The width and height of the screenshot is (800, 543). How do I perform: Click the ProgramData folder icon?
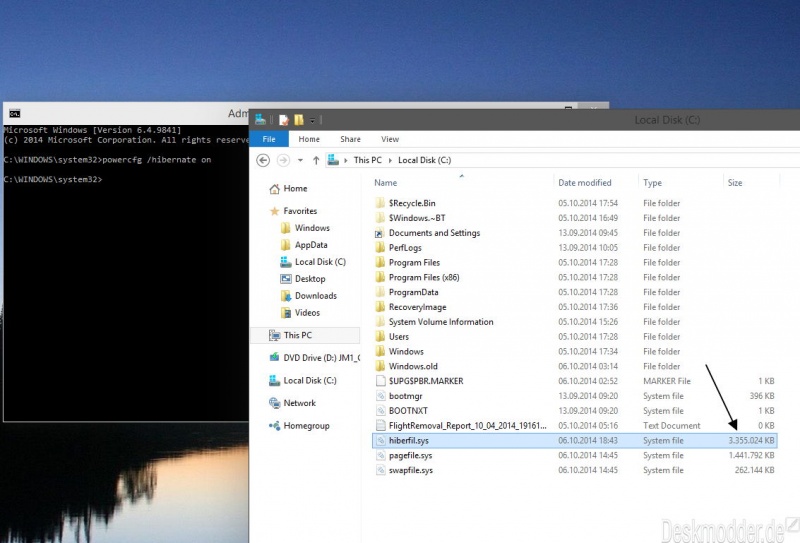click(380, 291)
